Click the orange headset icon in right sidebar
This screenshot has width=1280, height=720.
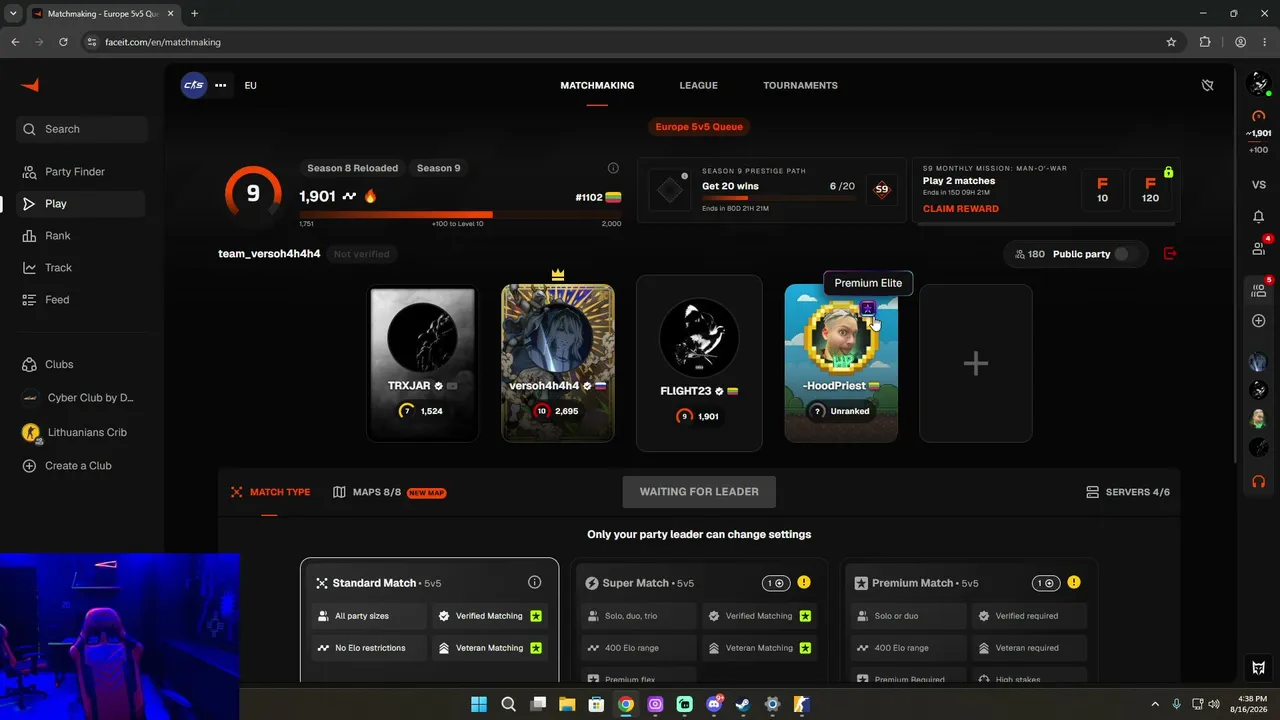pyautogui.click(x=1259, y=482)
